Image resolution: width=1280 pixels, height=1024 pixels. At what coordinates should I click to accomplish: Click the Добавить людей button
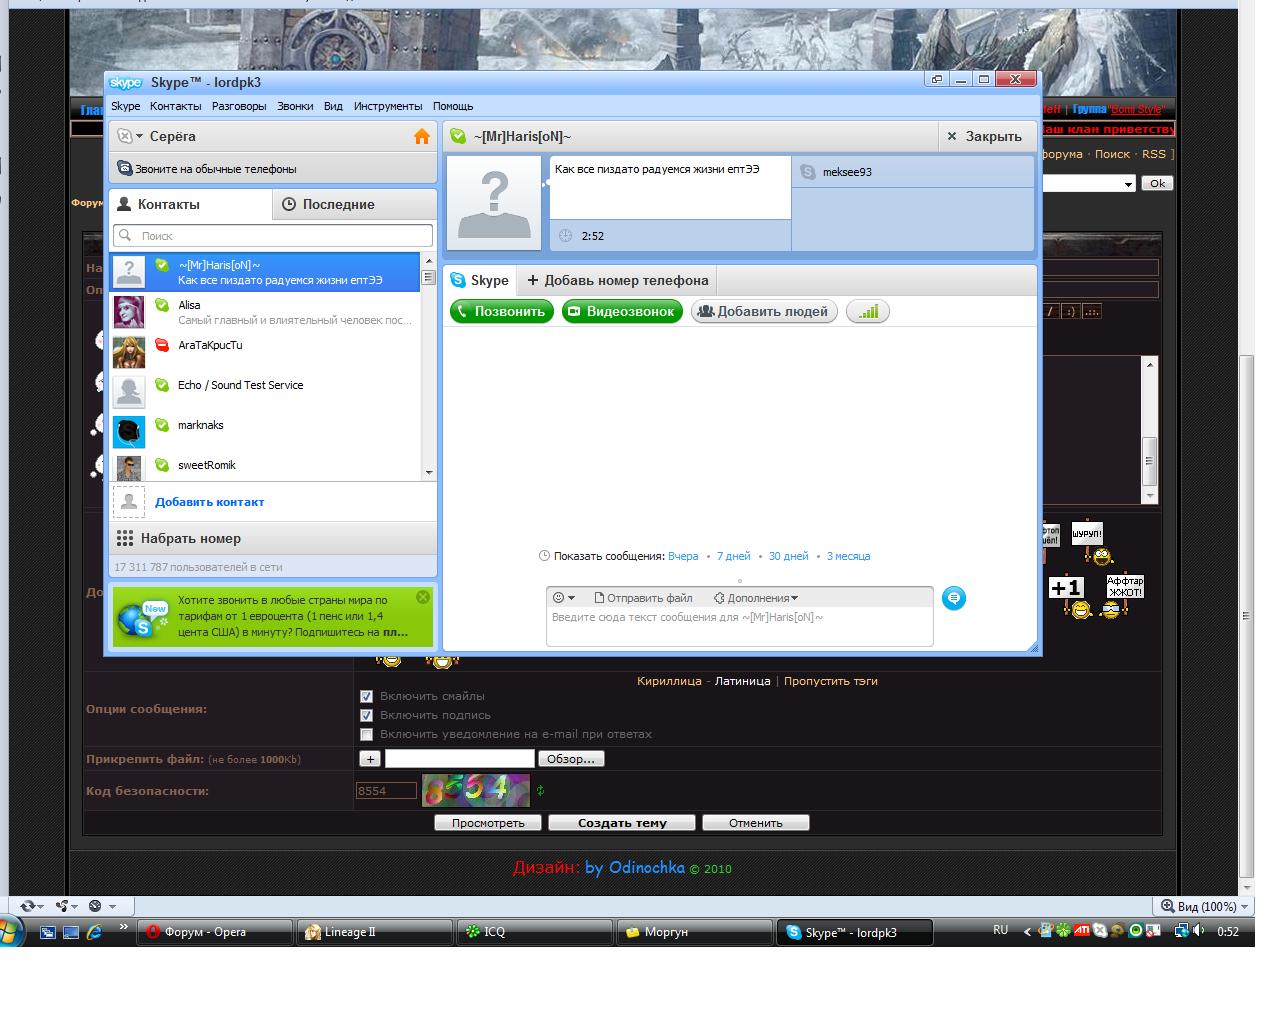764,311
